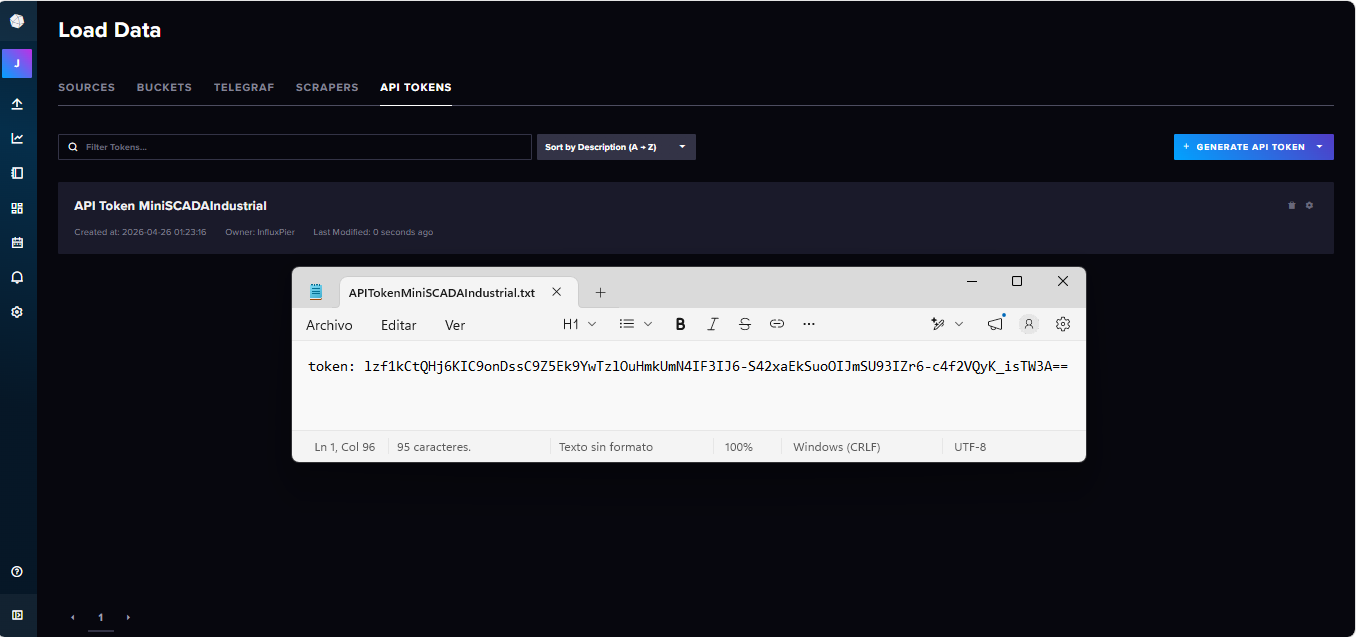The height and width of the screenshot is (637, 1358).
Task: Open Load Data upload arrow icon
Action: click(17, 104)
